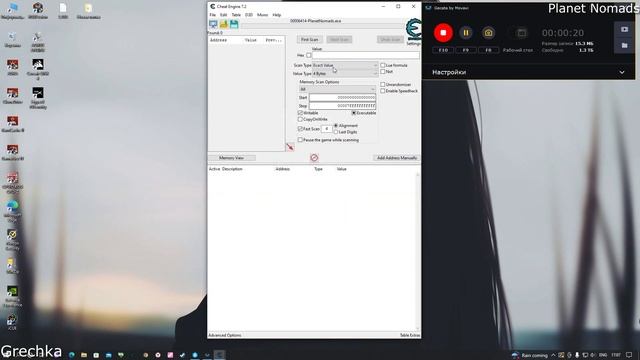Image resolution: width=640 pixels, height=360 pixels.
Task: Select the Last Digits radio button
Action: pyautogui.click(x=336, y=132)
